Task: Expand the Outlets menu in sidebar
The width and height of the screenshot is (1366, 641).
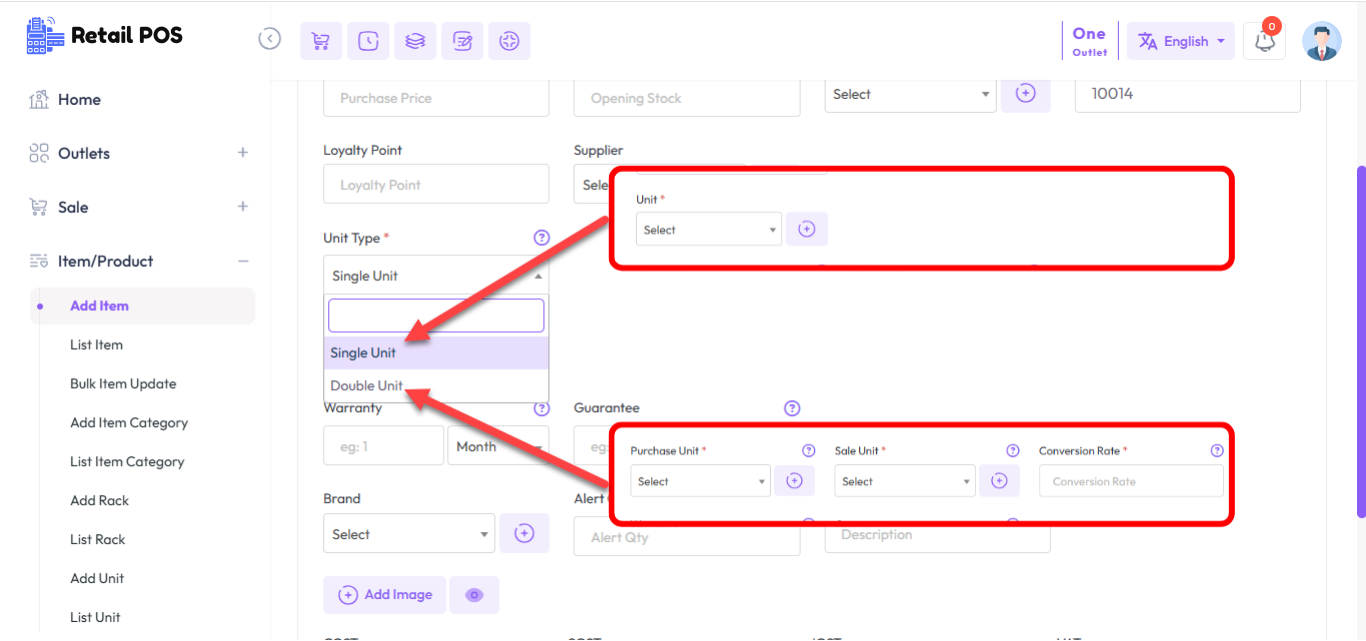Action: [x=242, y=153]
